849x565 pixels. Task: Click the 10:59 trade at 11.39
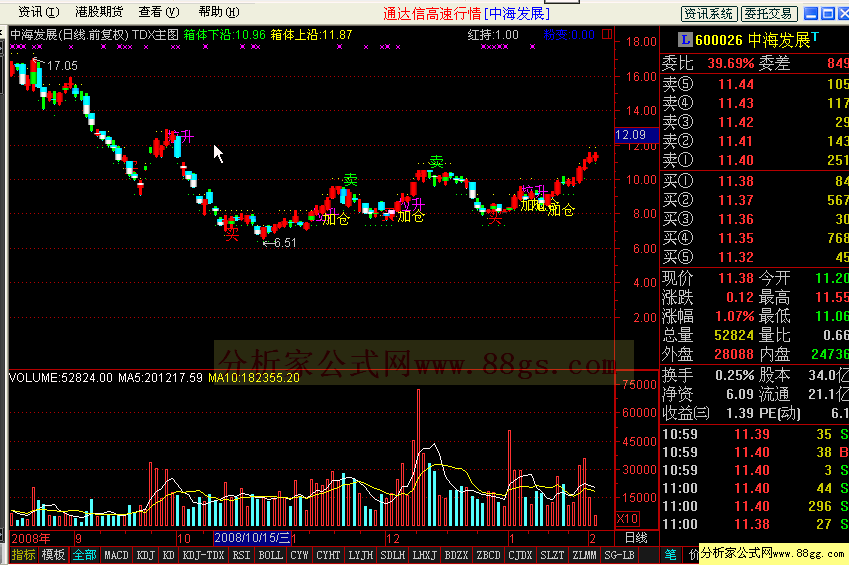pos(755,434)
